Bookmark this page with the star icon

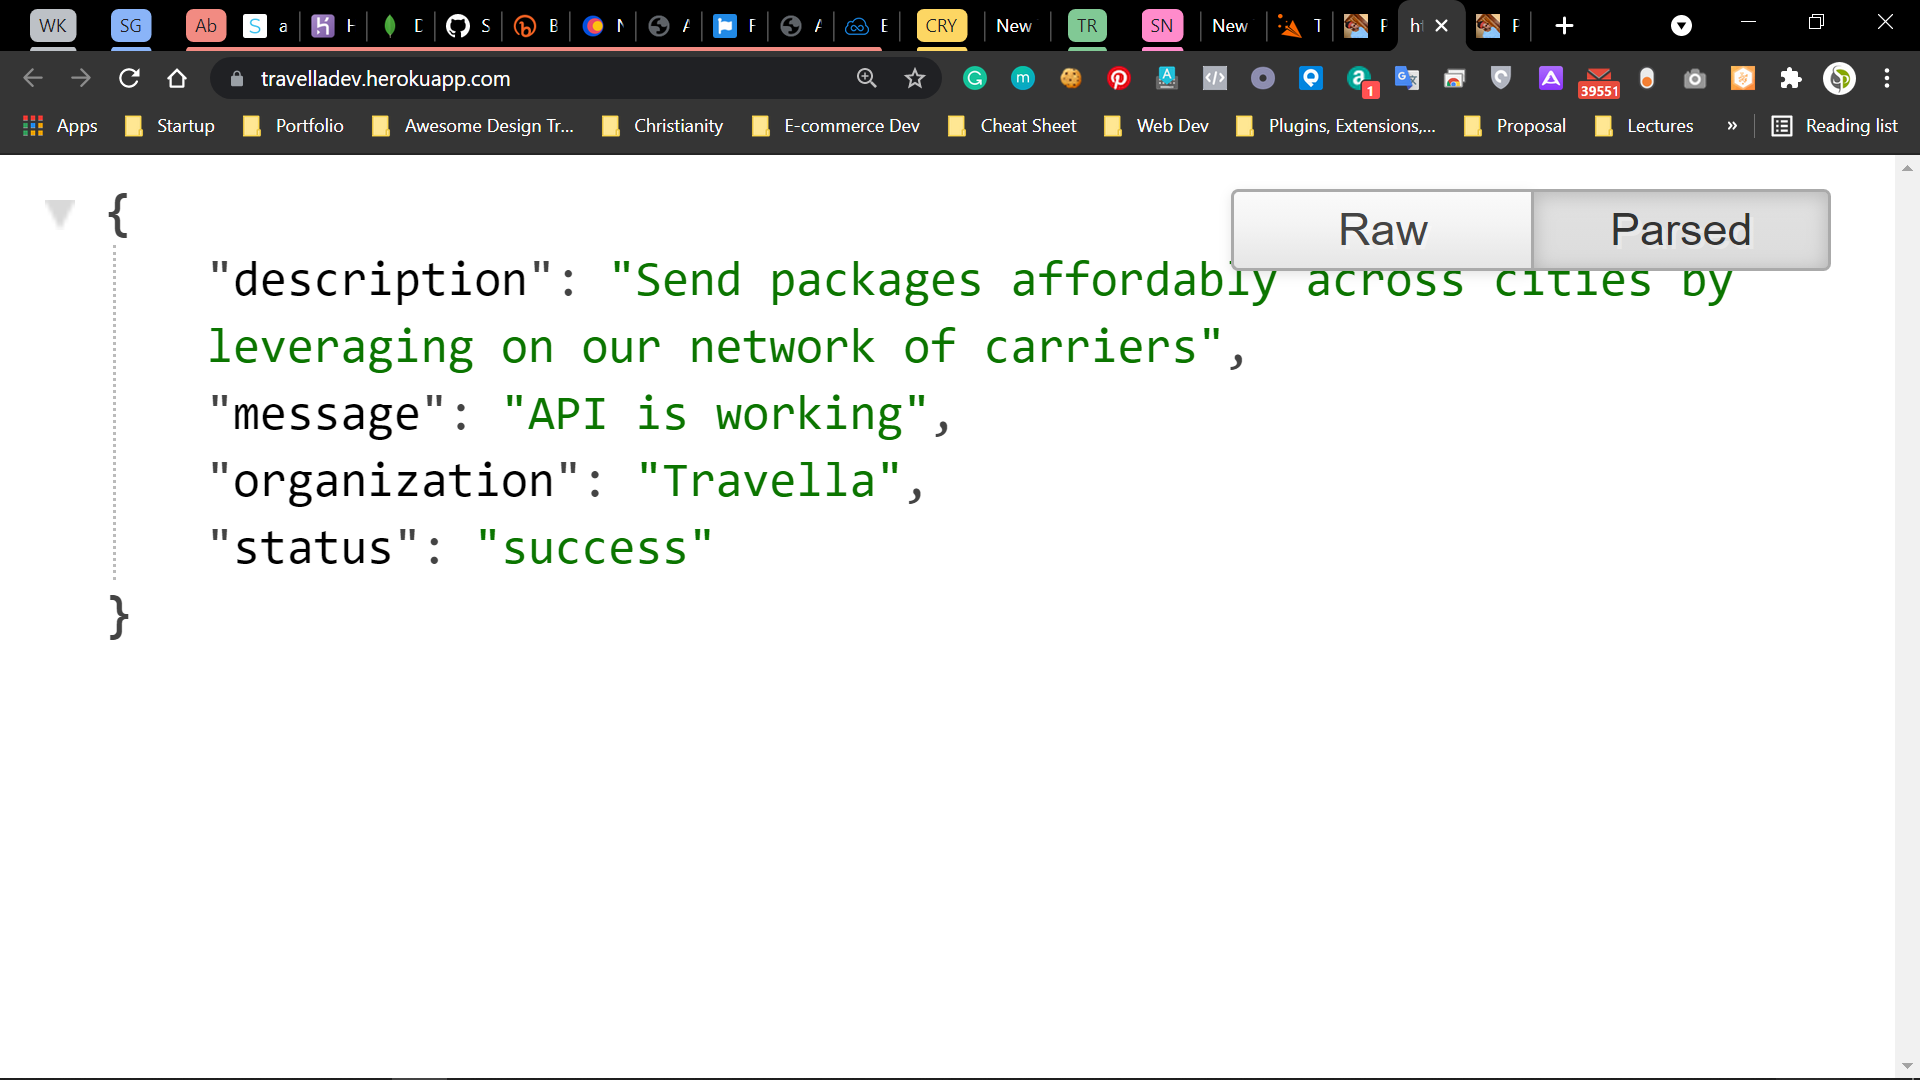(x=915, y=78)
